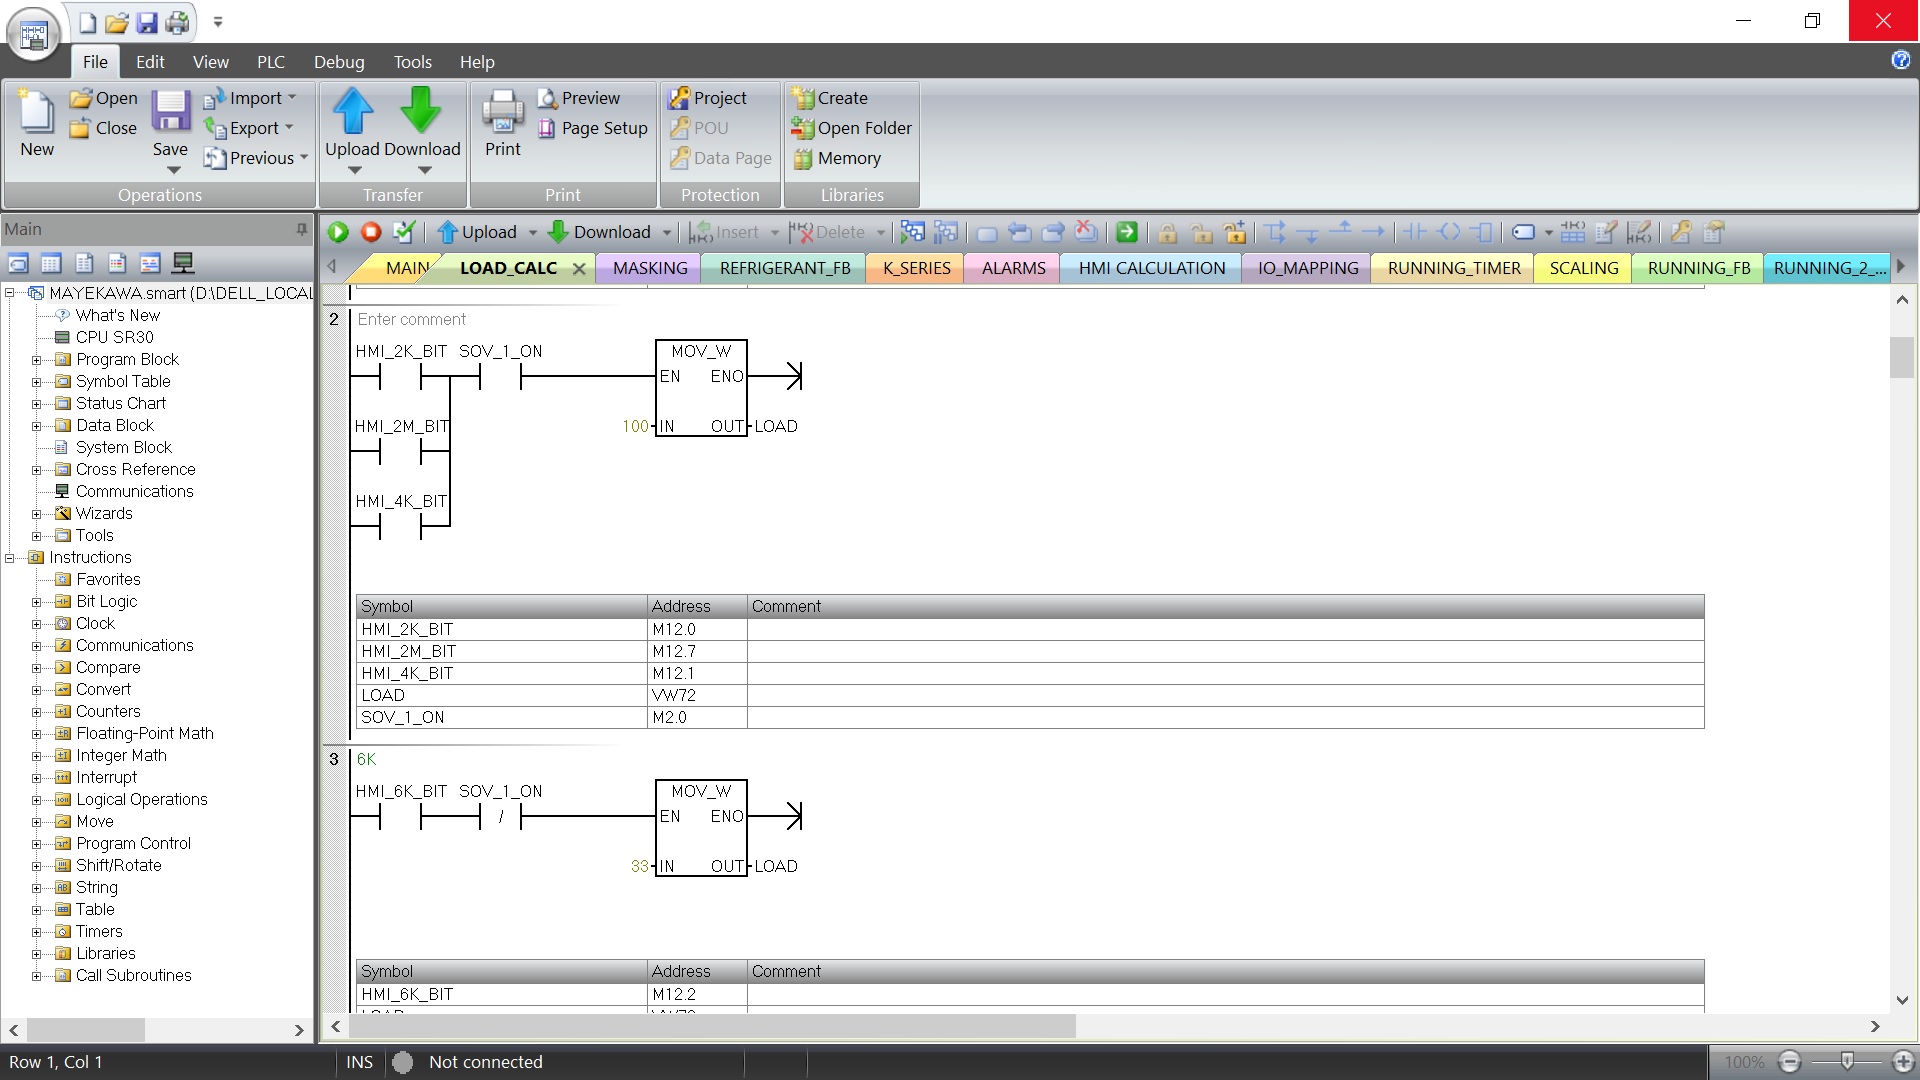Click the Insert contact toolbar icon
Image resolution: width=1920 pixels, height=1080 pixels.
click(x=1414, y=232)
